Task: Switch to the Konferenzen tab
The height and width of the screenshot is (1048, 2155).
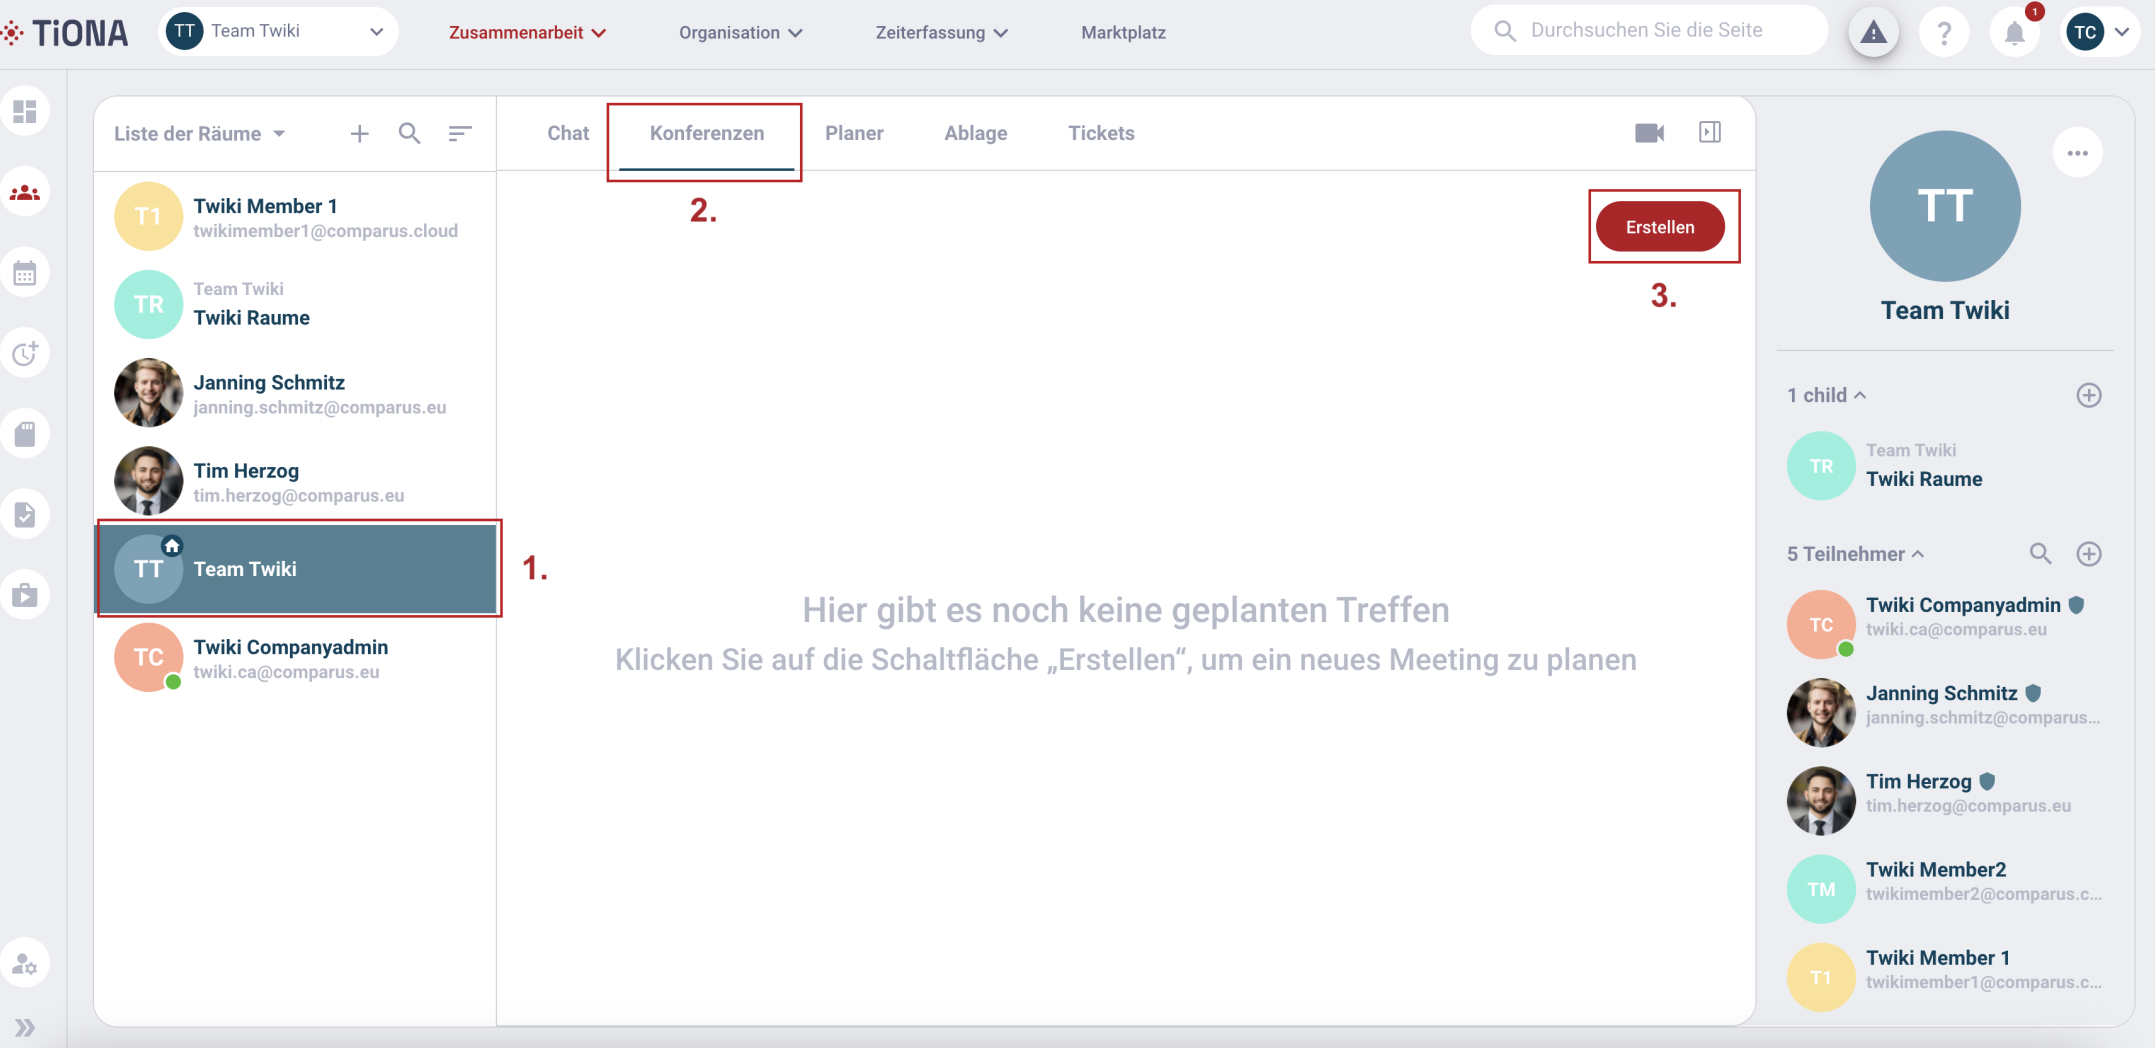Action: pyautogui.click(x=706, y=133)
